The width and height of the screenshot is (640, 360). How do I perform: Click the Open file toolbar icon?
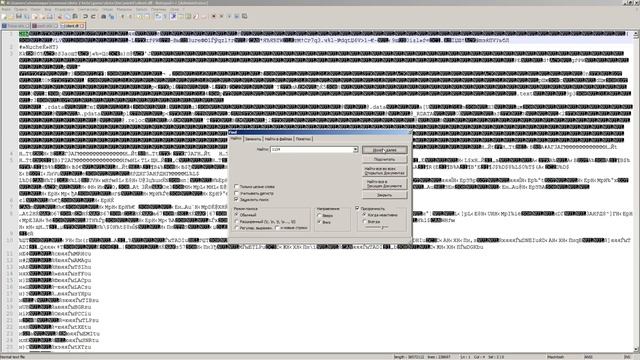click(x=10, y=16)
